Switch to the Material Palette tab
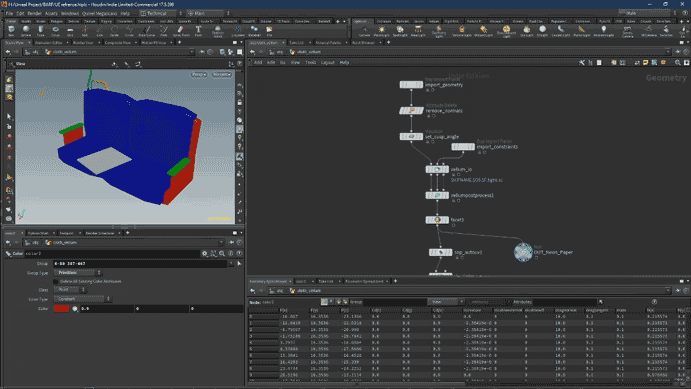 pos(328,43)
